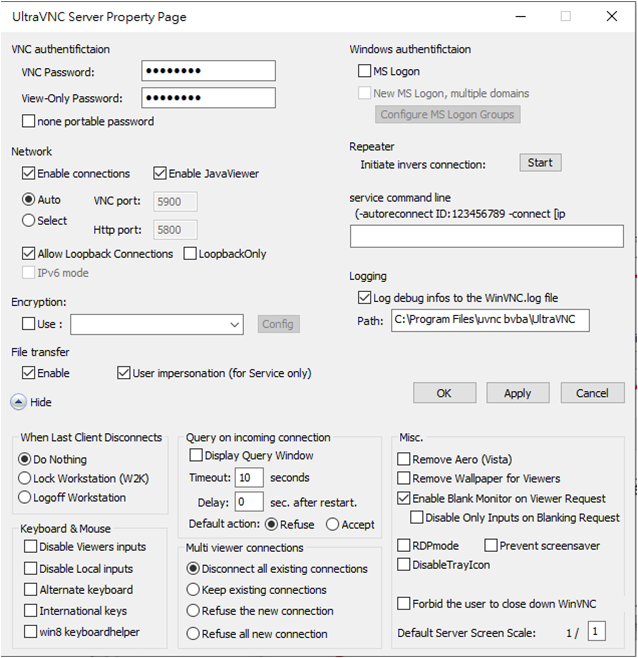Check the Encryption Use checkbox

click(29, 324)
